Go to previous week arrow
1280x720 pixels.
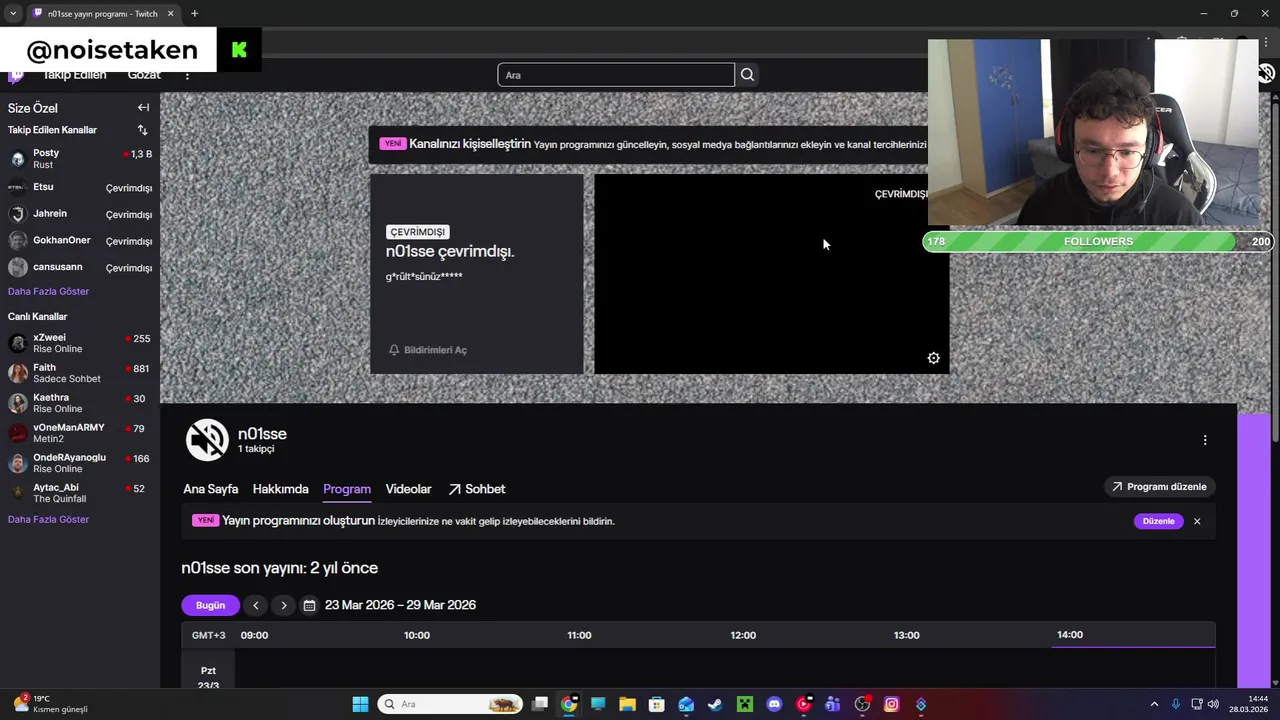[x=255, y=605]
